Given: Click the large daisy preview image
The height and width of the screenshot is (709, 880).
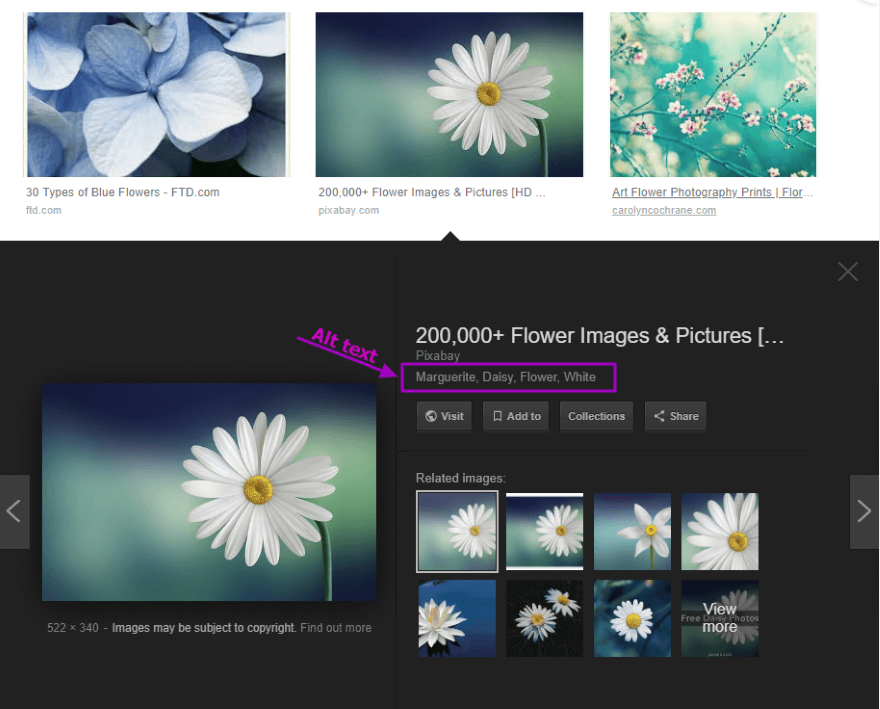Looking at the screenshot, I should tap(209, 492).
